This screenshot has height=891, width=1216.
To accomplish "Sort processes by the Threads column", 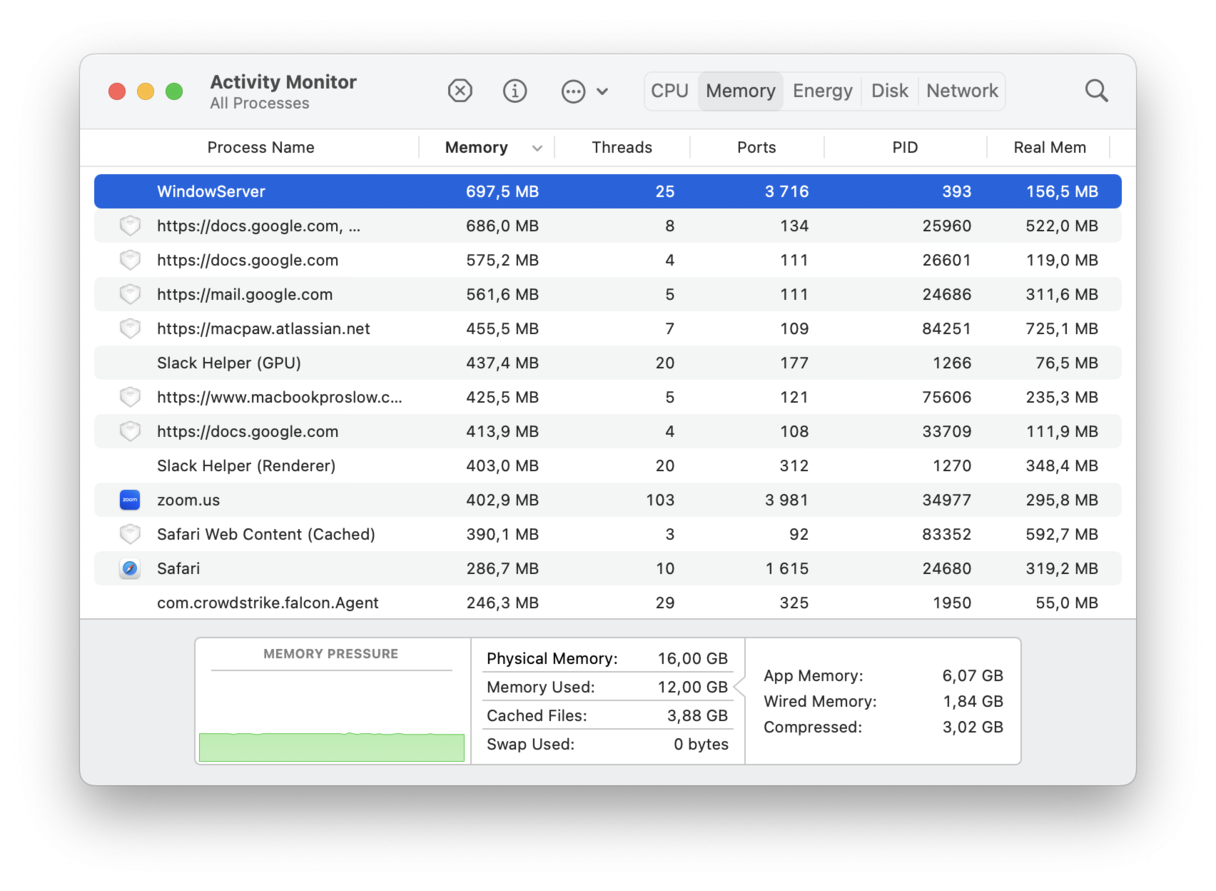I will pyautogui.click(x=622, y=147).
